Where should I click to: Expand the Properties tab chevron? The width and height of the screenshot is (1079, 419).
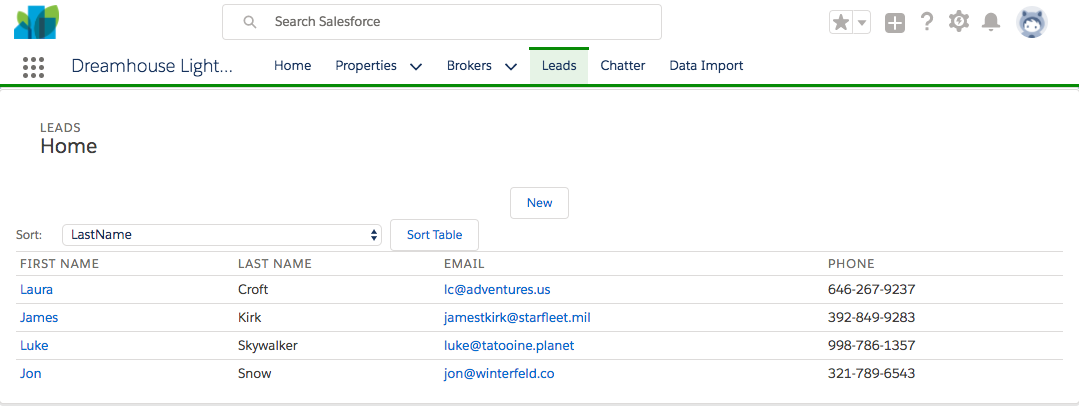click(416, 67)
